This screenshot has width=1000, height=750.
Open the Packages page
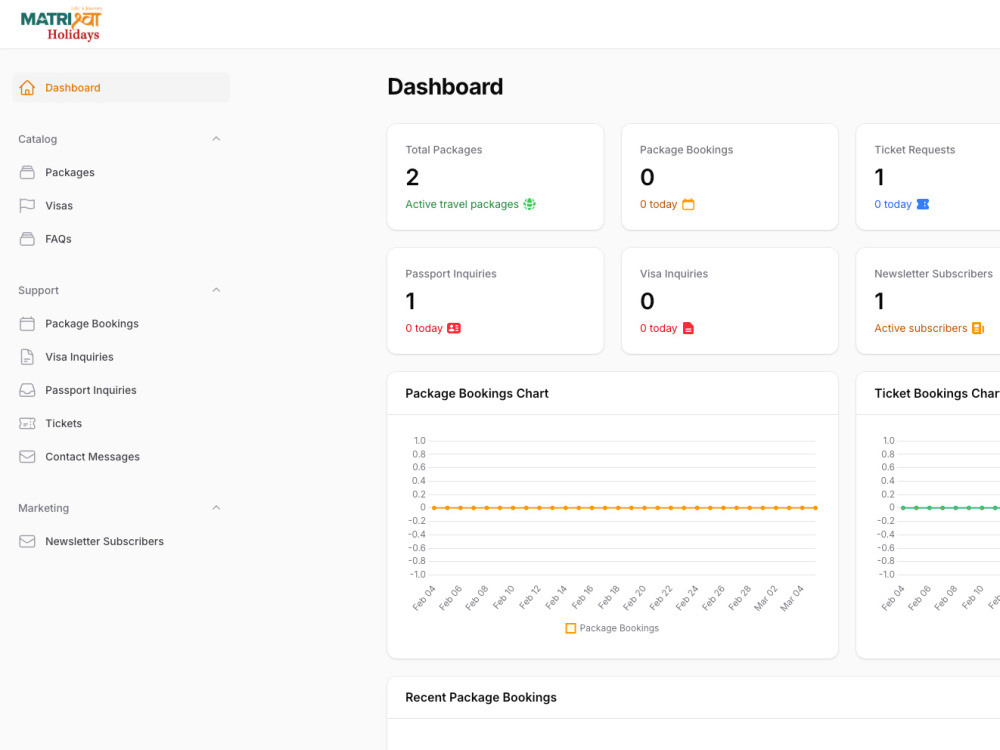point(121,172)
